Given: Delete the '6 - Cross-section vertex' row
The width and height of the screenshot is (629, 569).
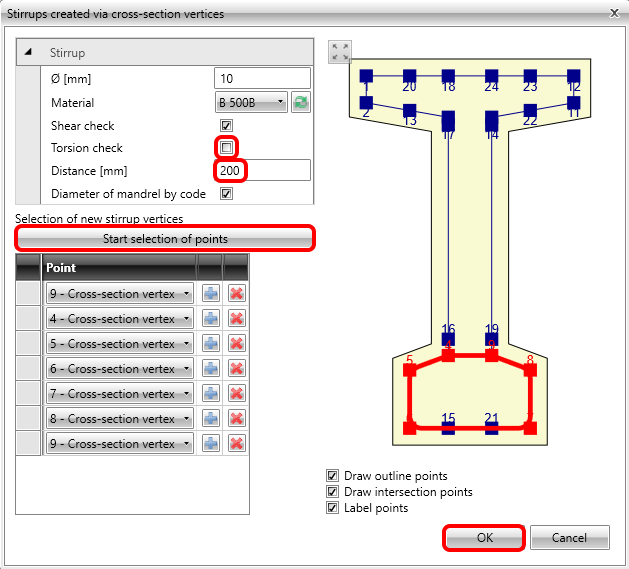Looking at the screenshot, I should (x=237, y=368).
